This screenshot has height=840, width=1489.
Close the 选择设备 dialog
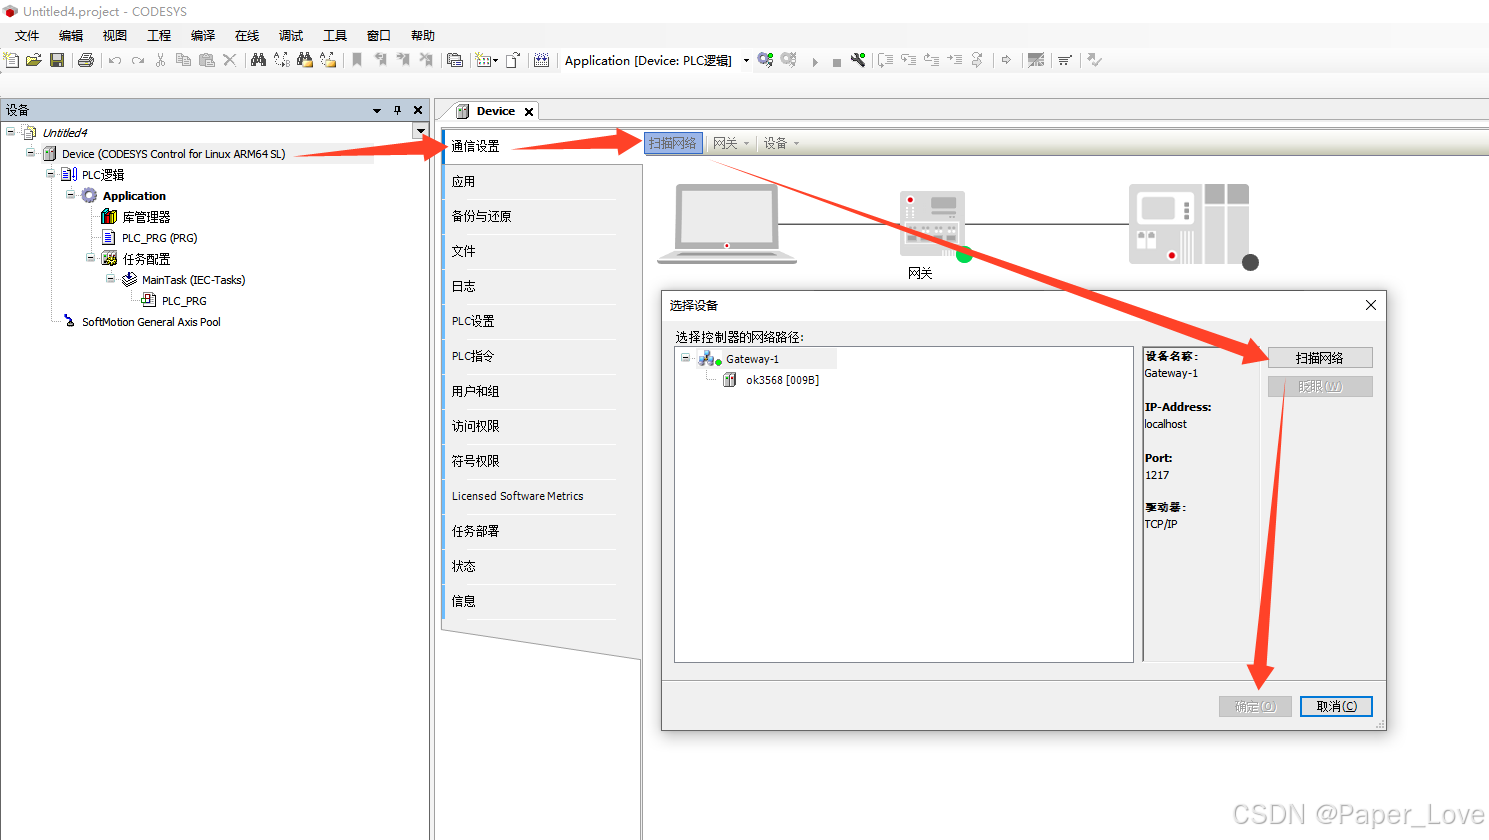(1371, 305)
